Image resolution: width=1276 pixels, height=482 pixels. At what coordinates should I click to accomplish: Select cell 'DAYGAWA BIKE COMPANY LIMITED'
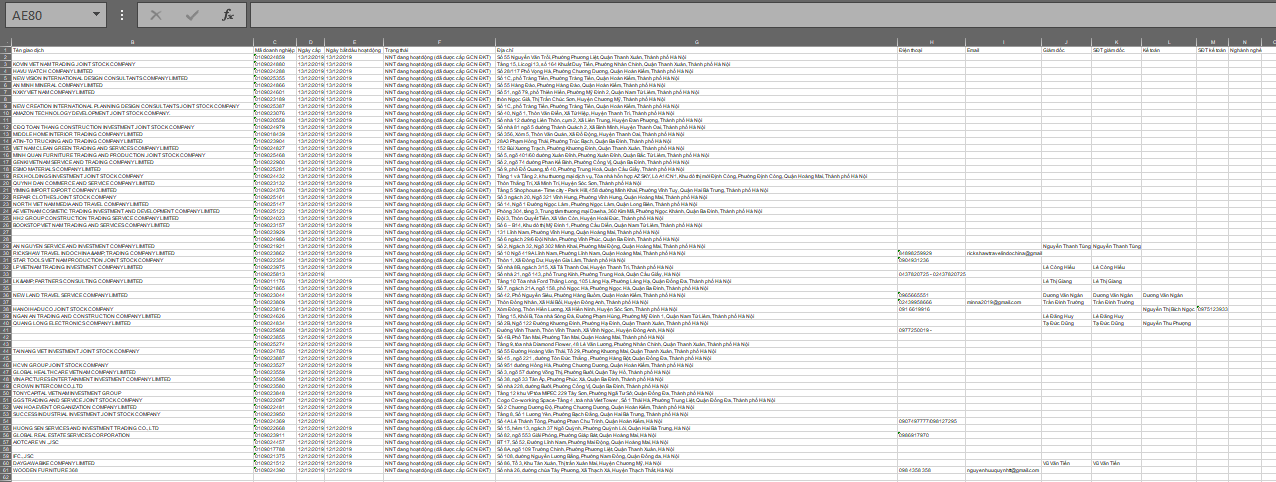pos(132,464)
